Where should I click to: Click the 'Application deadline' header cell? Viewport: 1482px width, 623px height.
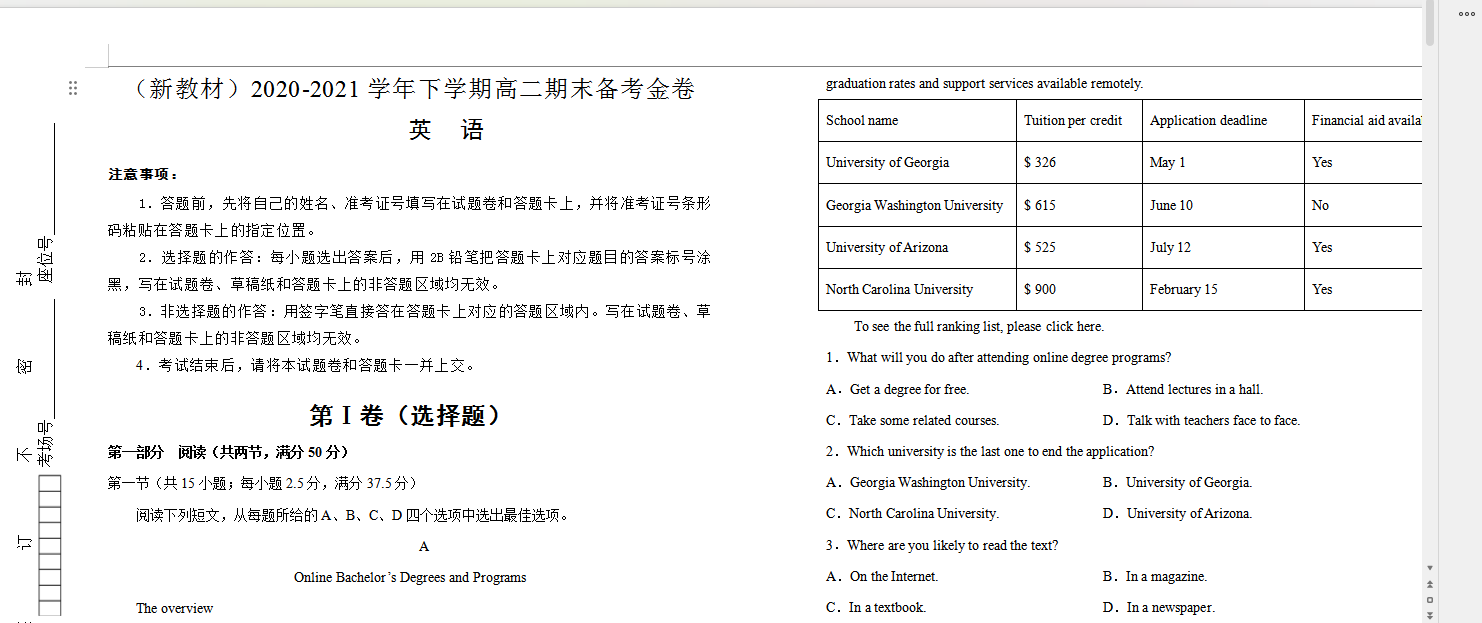(1223, 120)
